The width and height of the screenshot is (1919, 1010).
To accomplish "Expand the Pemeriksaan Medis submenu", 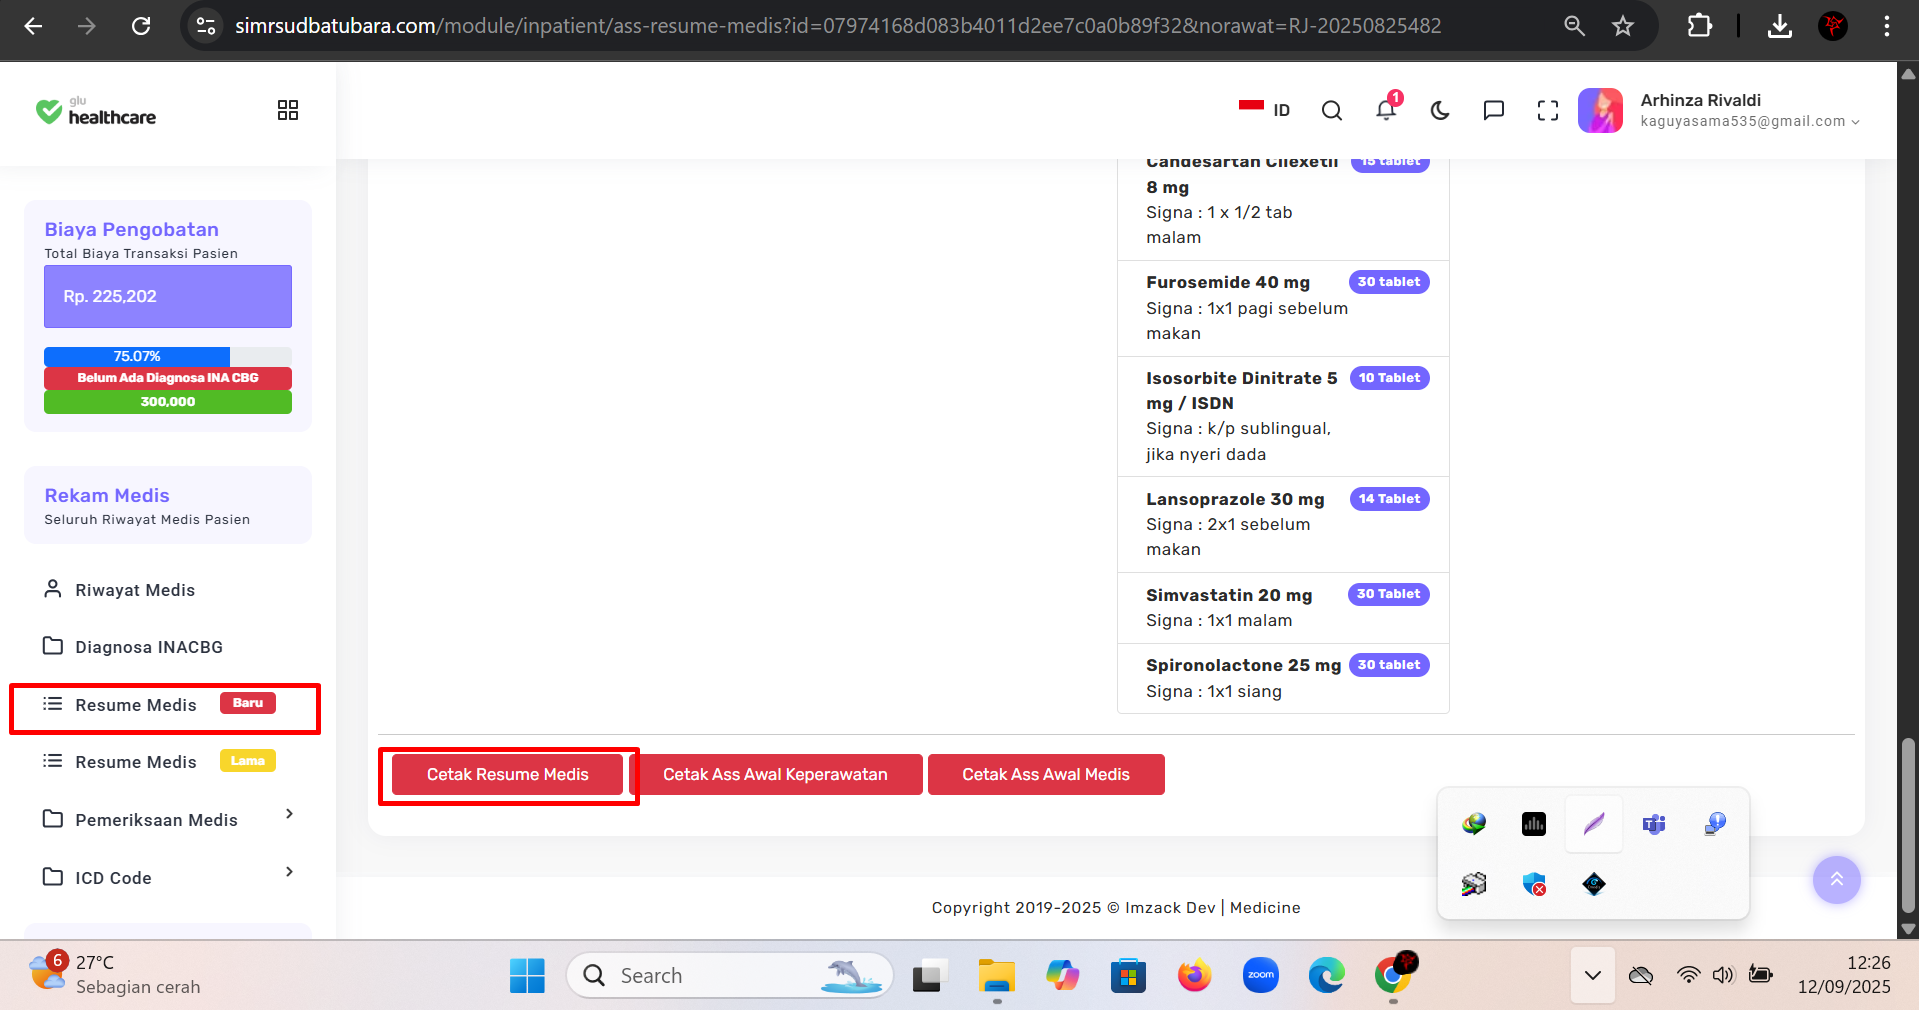I will 167,820.
